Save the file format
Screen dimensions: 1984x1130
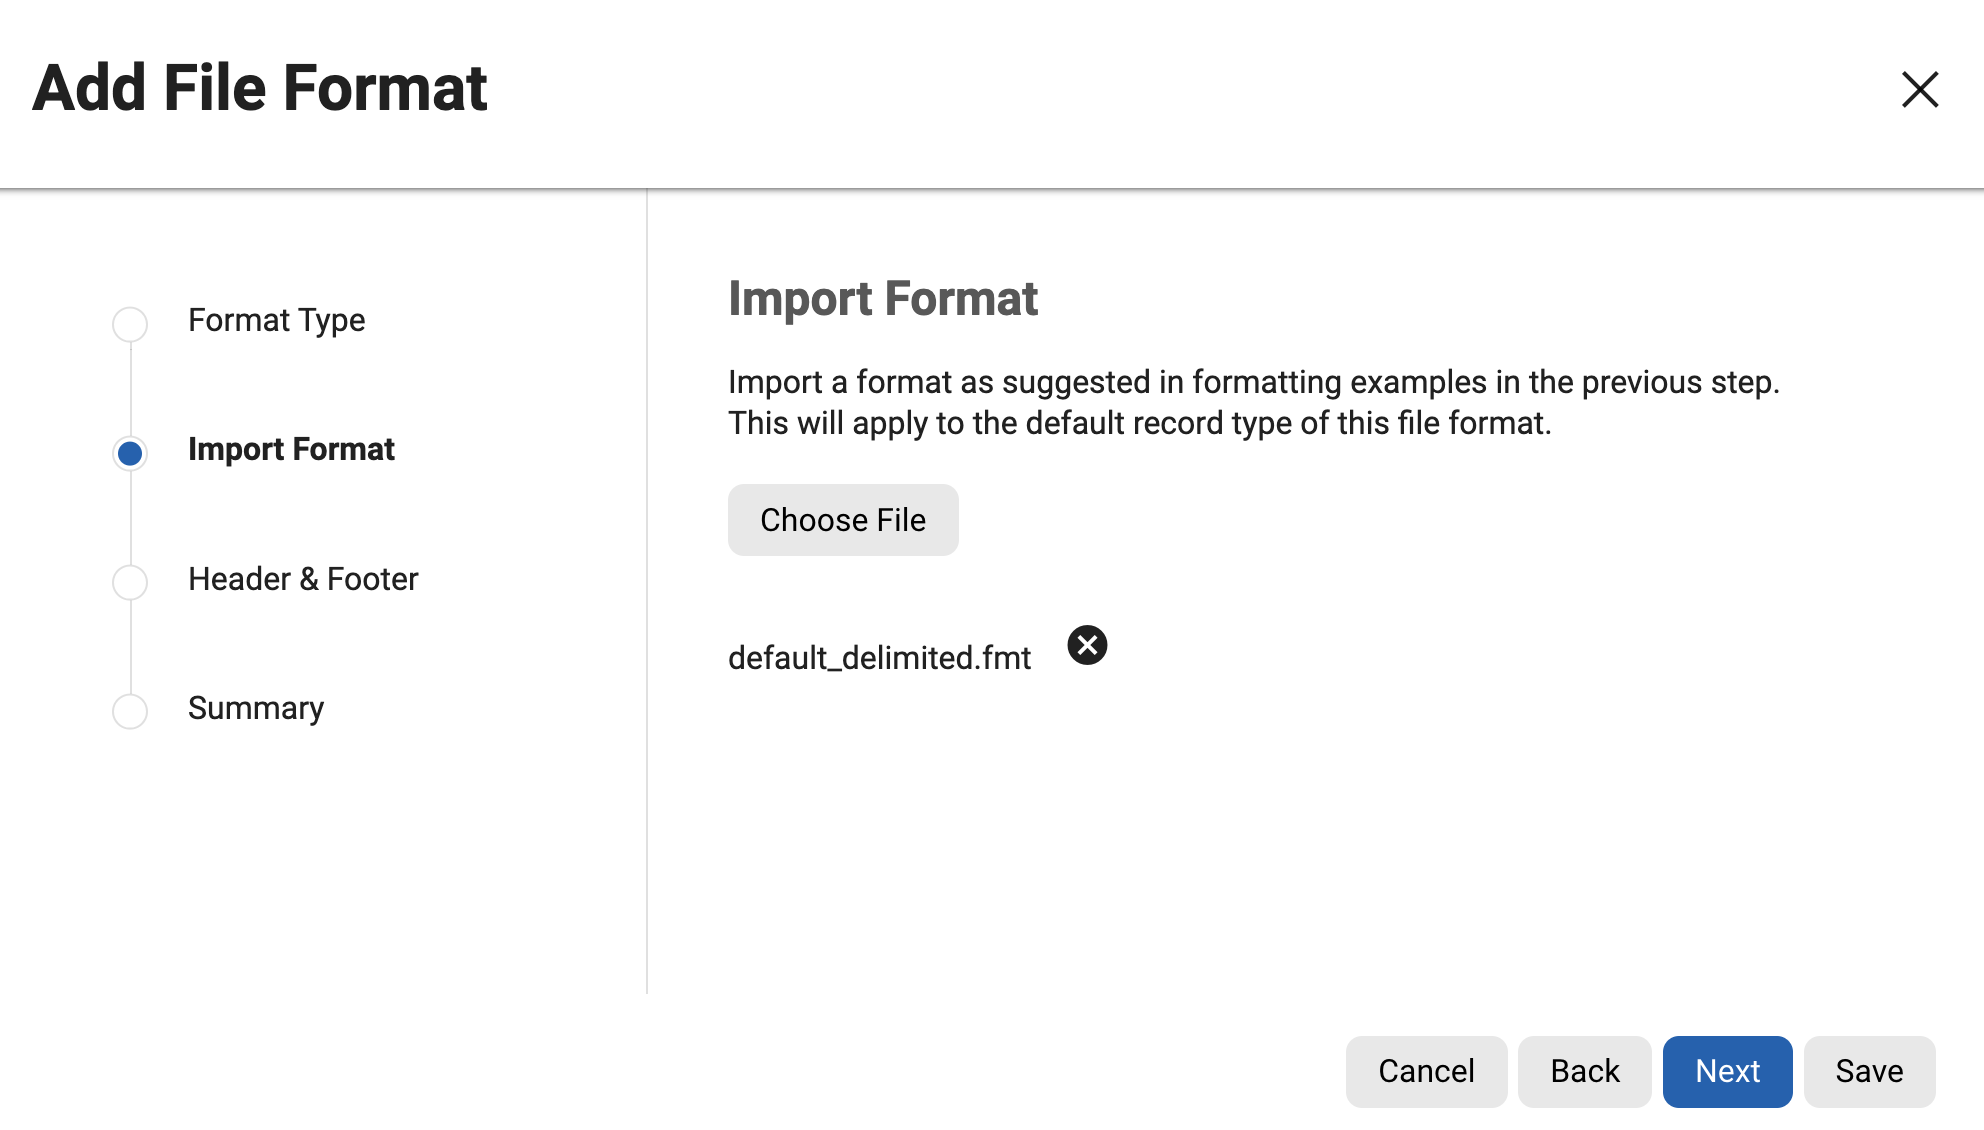click(1869, 1071)
